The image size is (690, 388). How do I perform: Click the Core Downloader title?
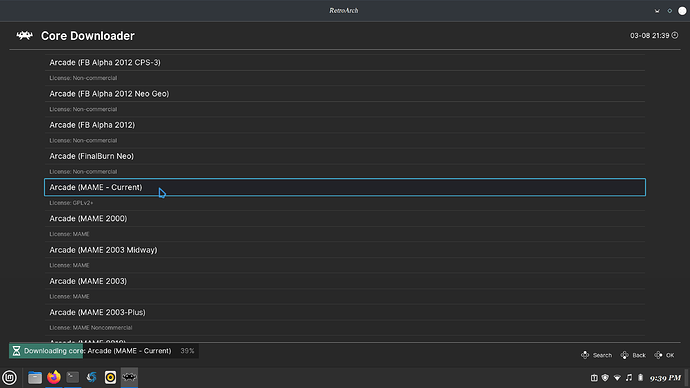88,36
